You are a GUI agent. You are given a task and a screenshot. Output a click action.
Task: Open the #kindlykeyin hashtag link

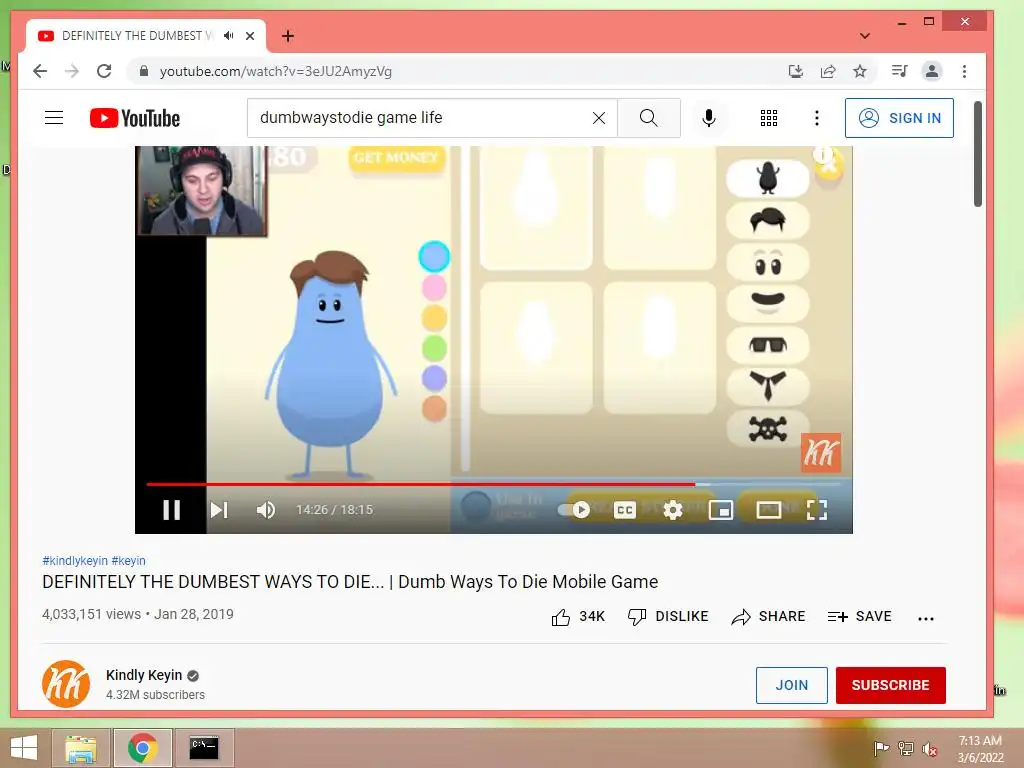click(75, 561)
